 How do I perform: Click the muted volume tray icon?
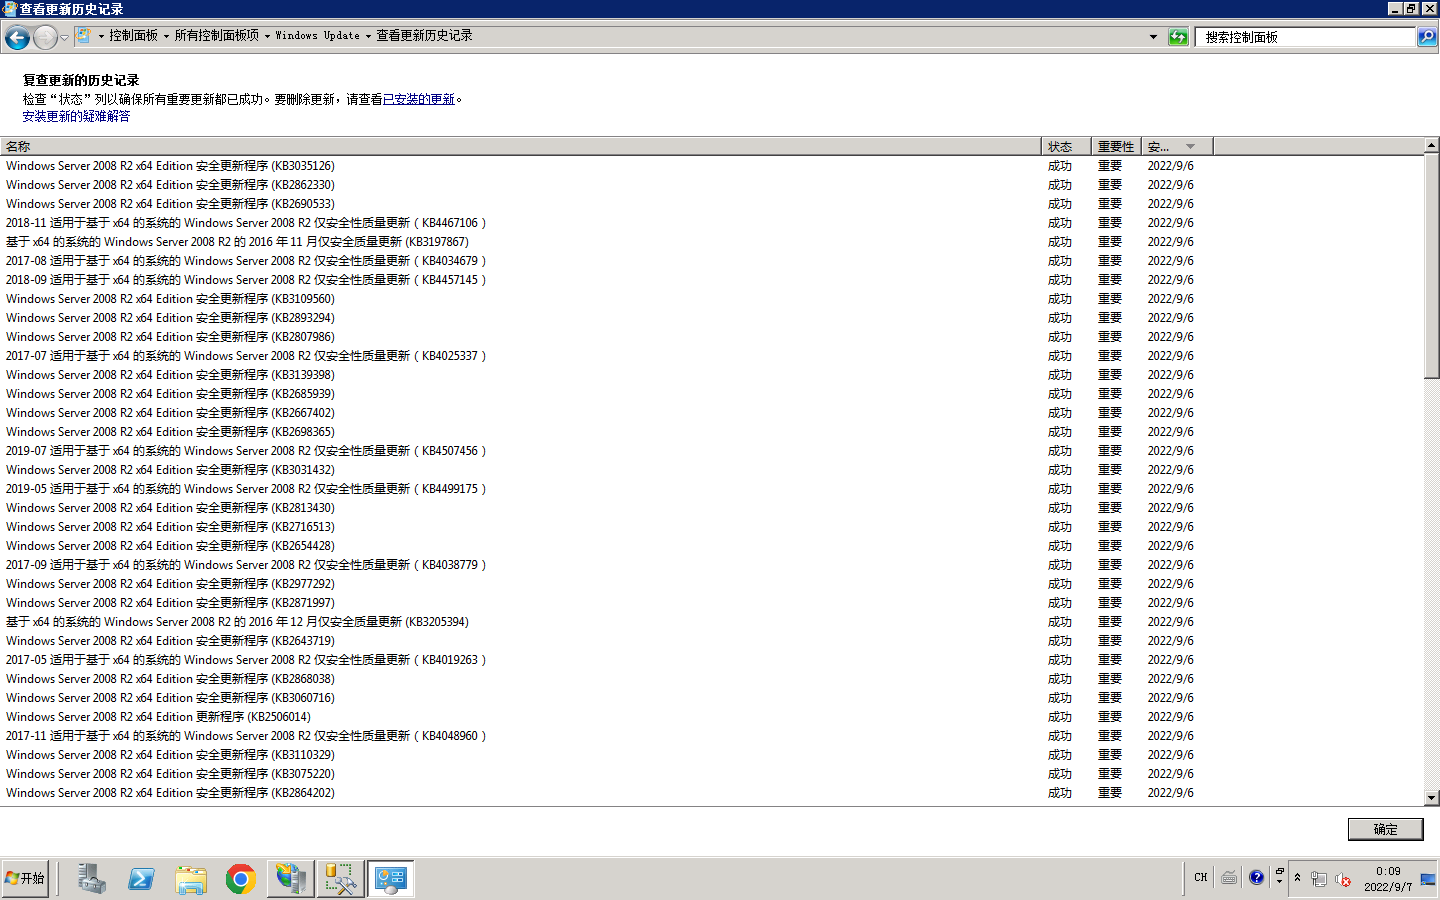coord(1343,879)
